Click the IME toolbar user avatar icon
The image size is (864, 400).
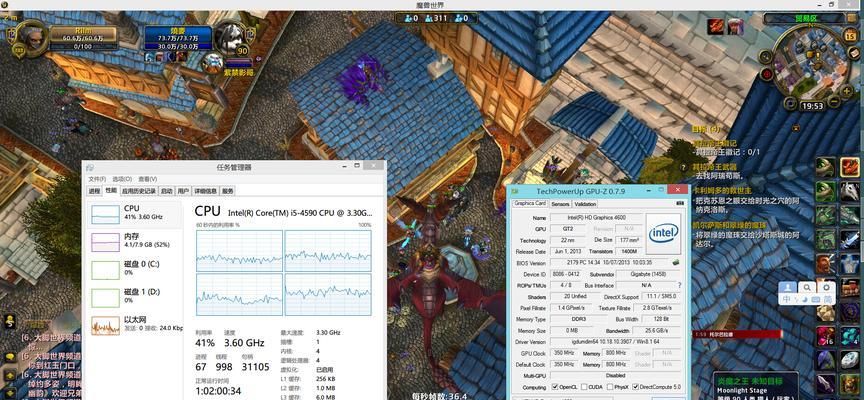789,287
